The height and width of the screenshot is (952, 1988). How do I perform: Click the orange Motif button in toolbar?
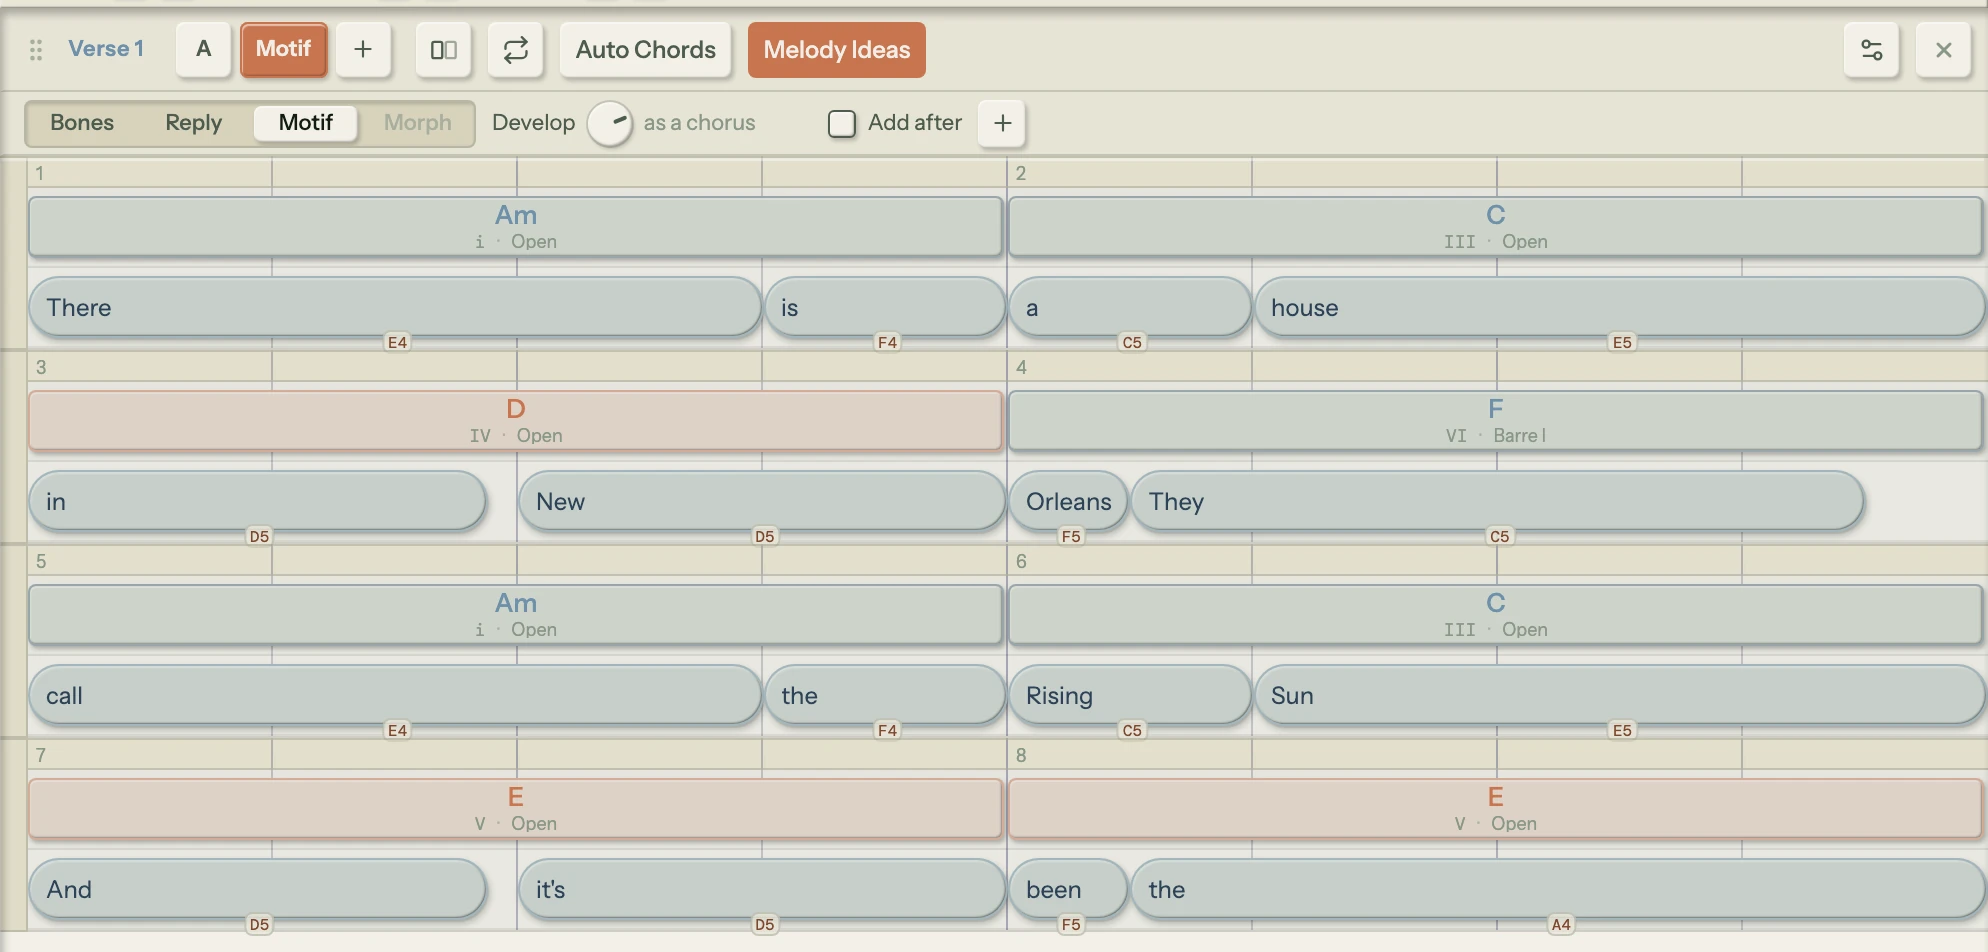click(x=283, y=50)
